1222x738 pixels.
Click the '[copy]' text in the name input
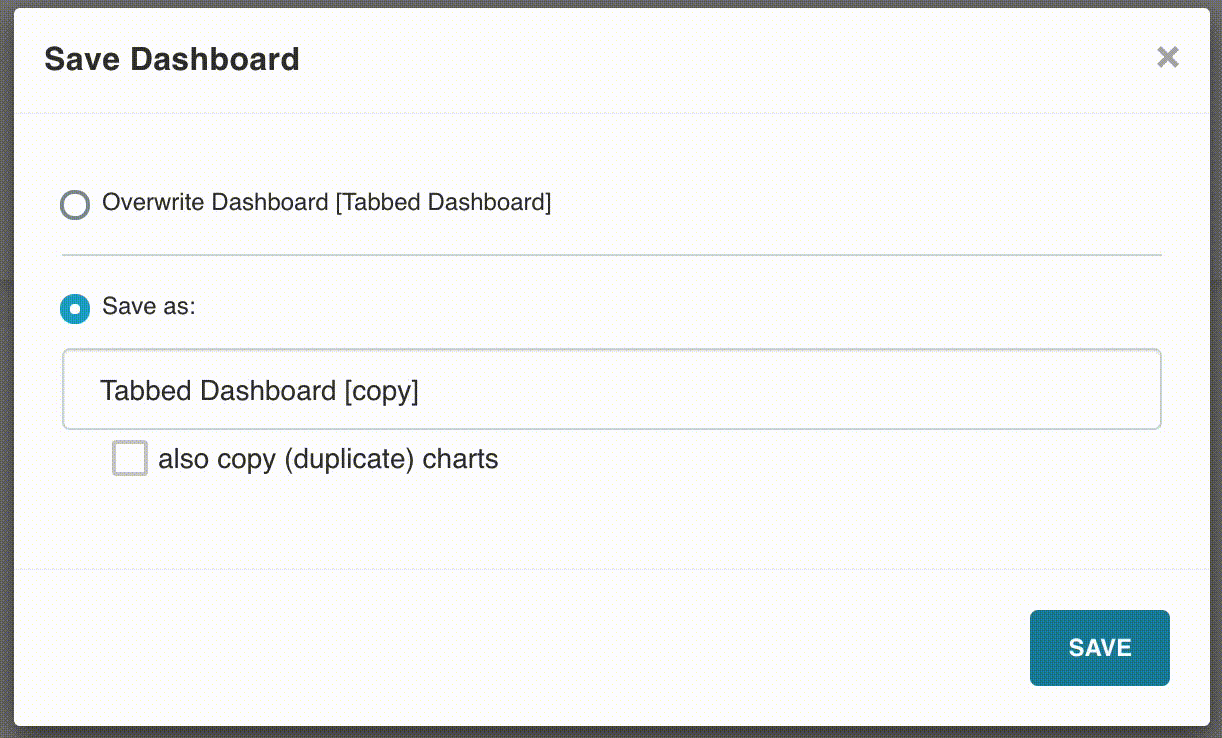tap(381, 391)
